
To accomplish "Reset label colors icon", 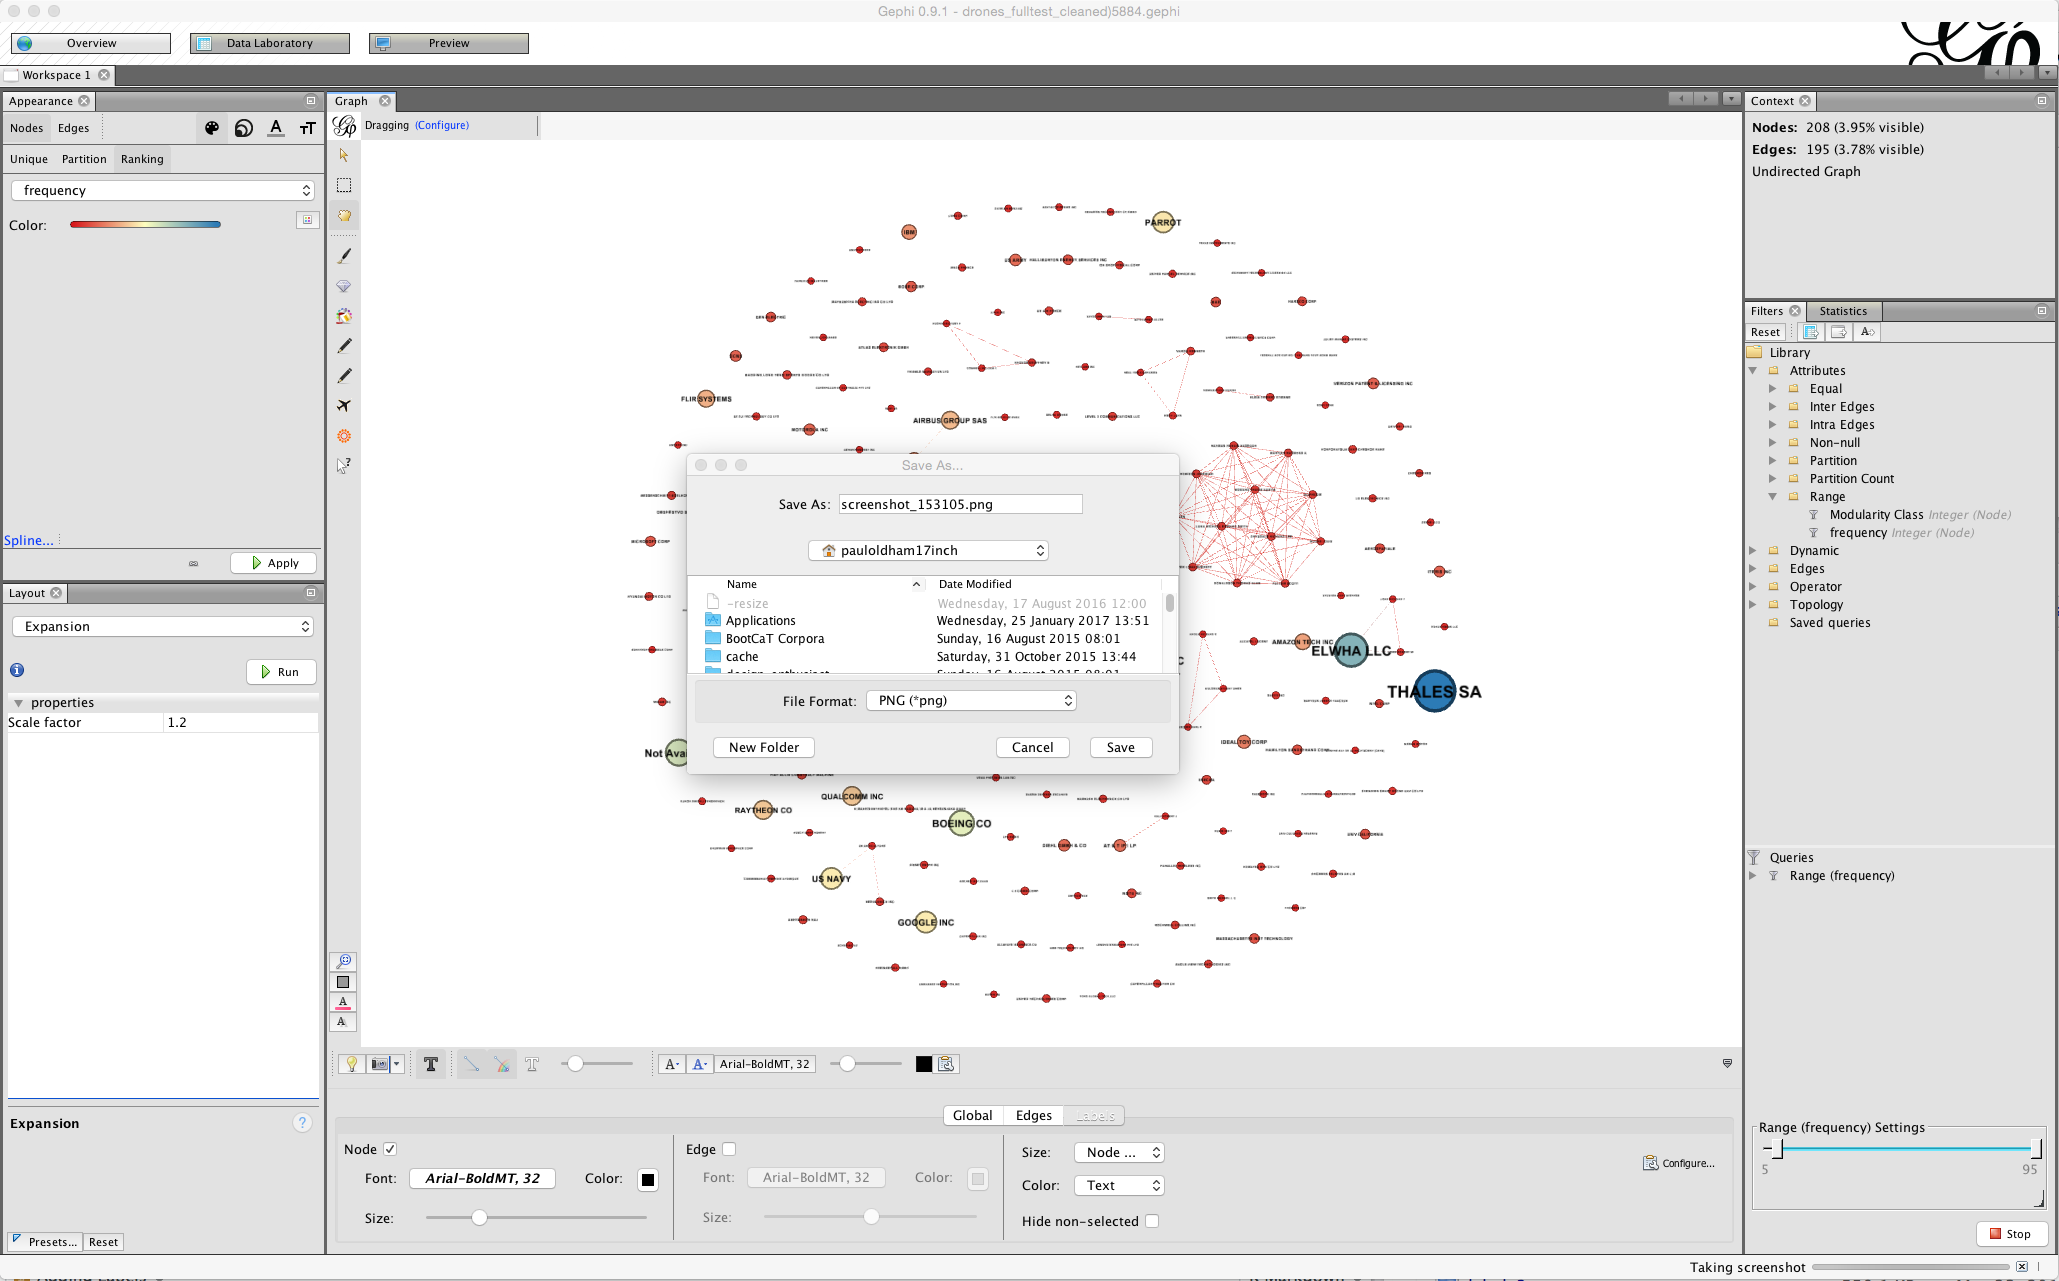I will click(343, 1002).
